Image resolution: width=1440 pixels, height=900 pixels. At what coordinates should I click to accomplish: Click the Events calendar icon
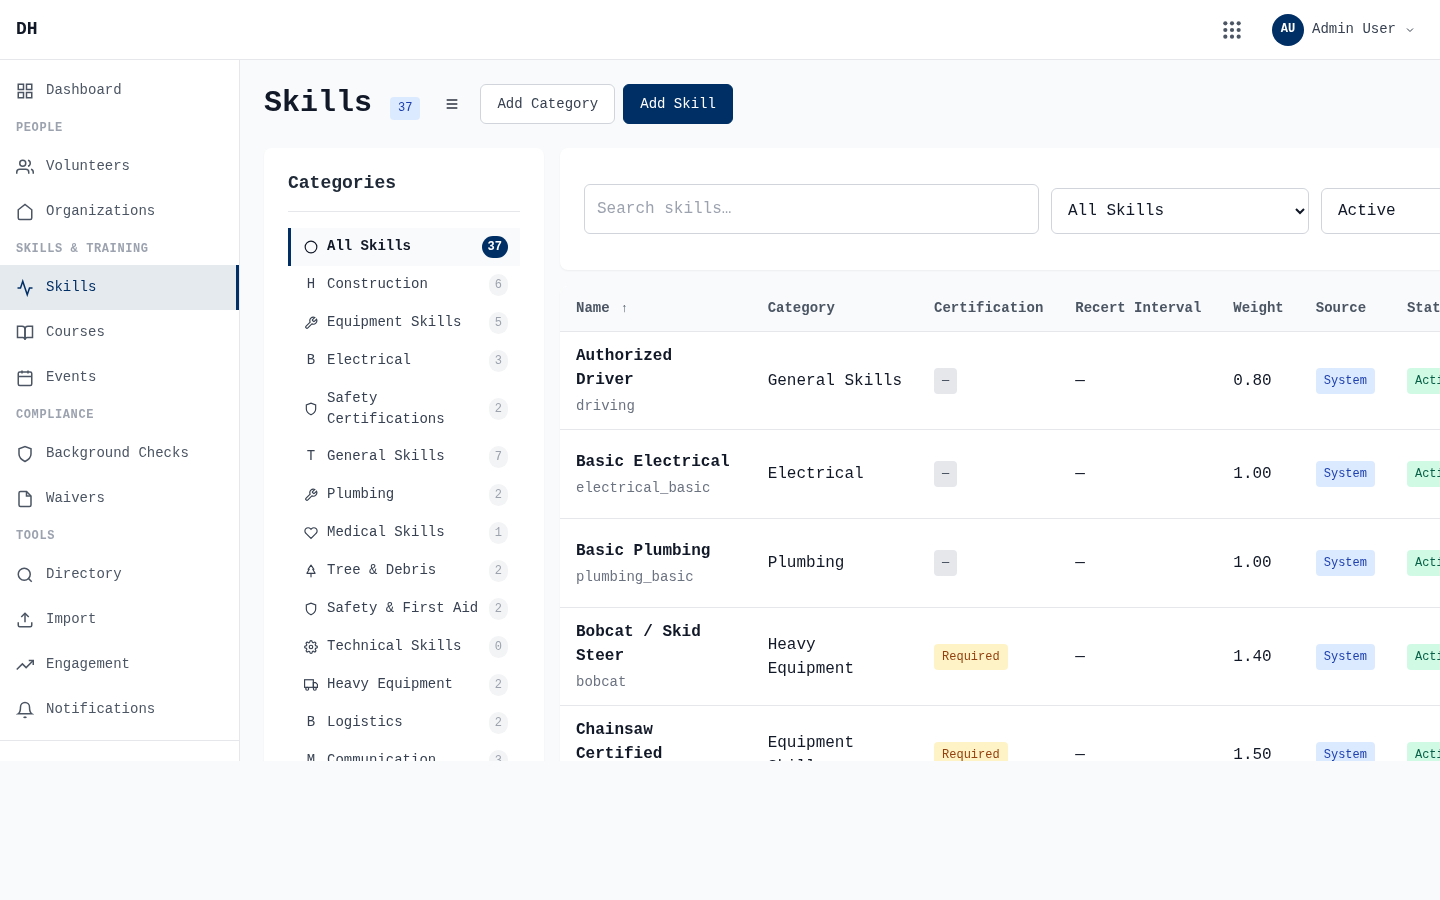click(26, 377)
